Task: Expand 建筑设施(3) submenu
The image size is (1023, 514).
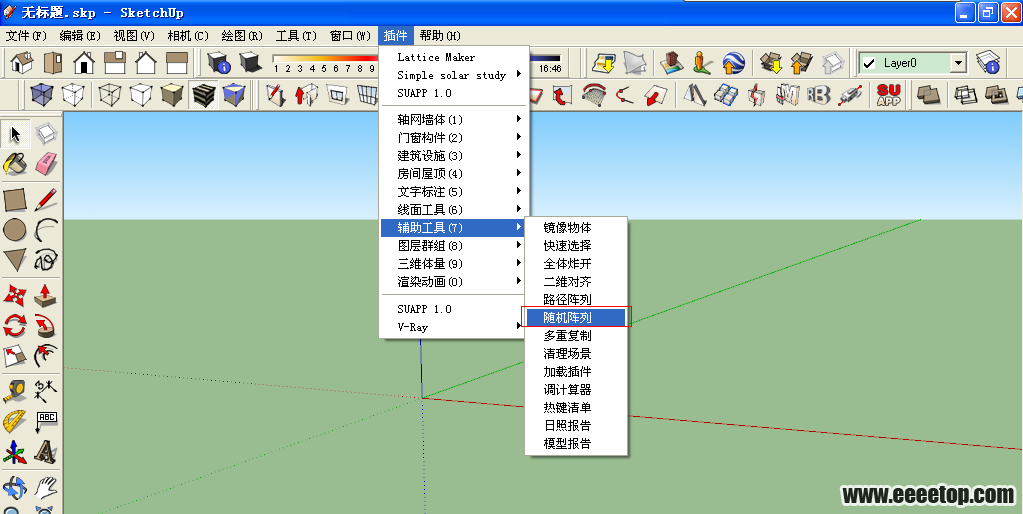Action: click(454, 156)
